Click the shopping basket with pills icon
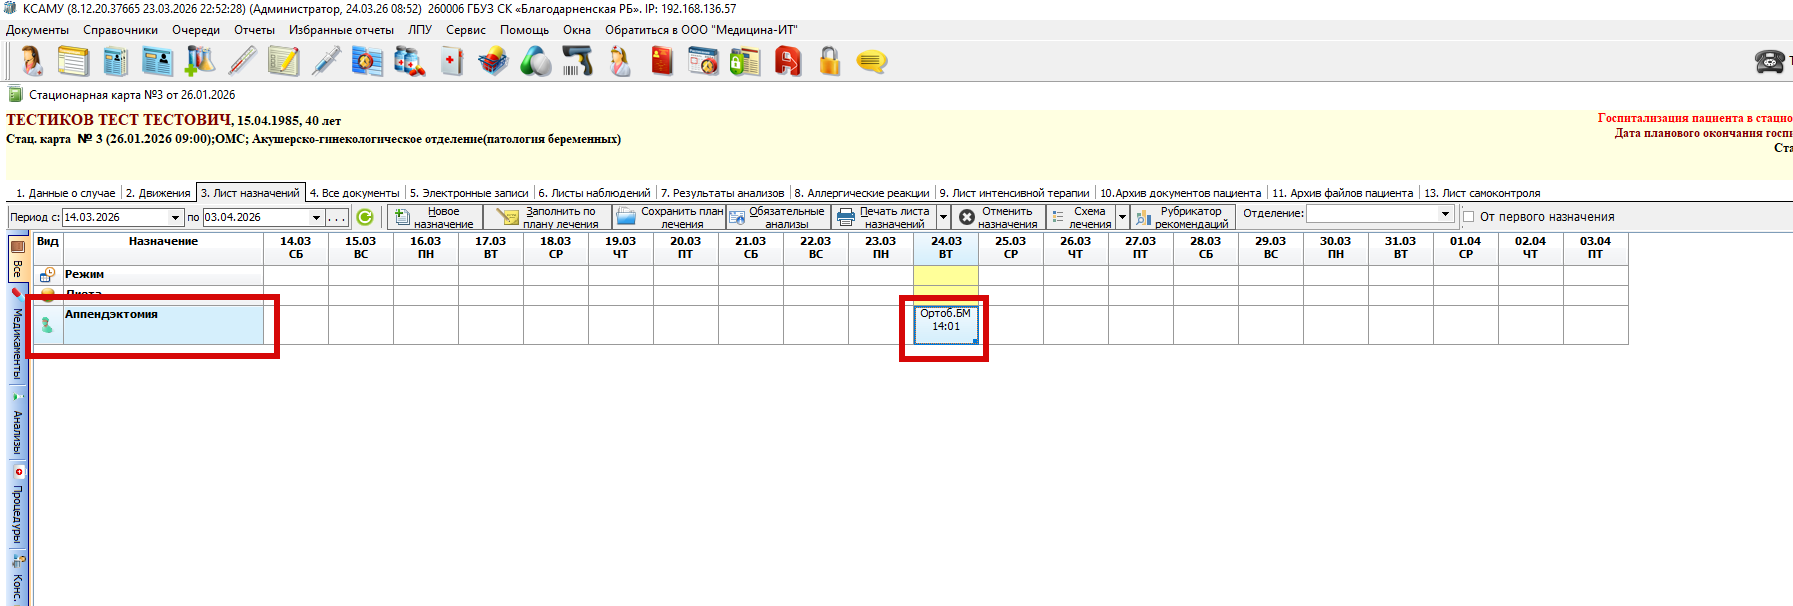 click(x=493, y=62)
